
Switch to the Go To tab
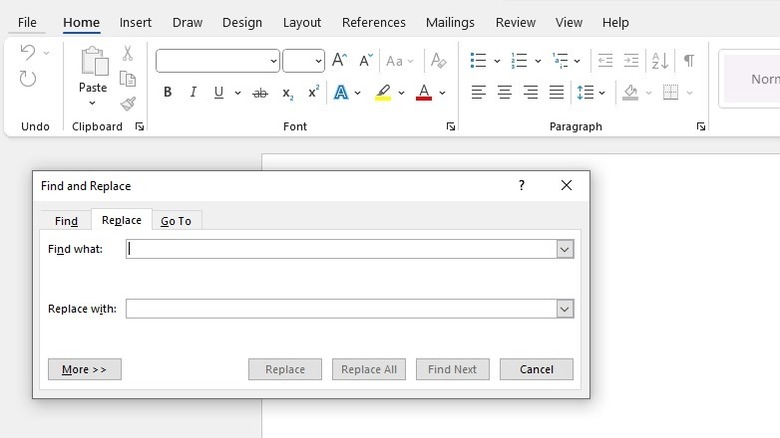176,221
